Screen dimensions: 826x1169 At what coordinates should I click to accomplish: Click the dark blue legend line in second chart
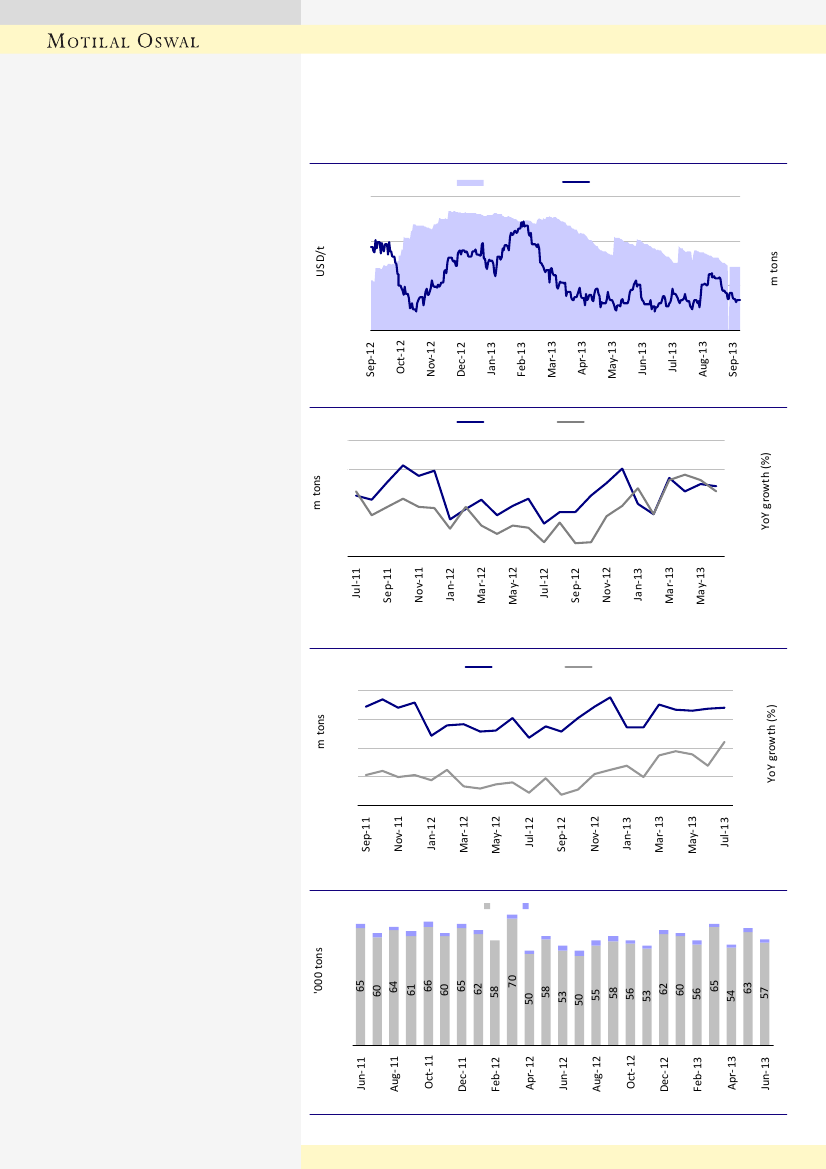click(470, 422)
